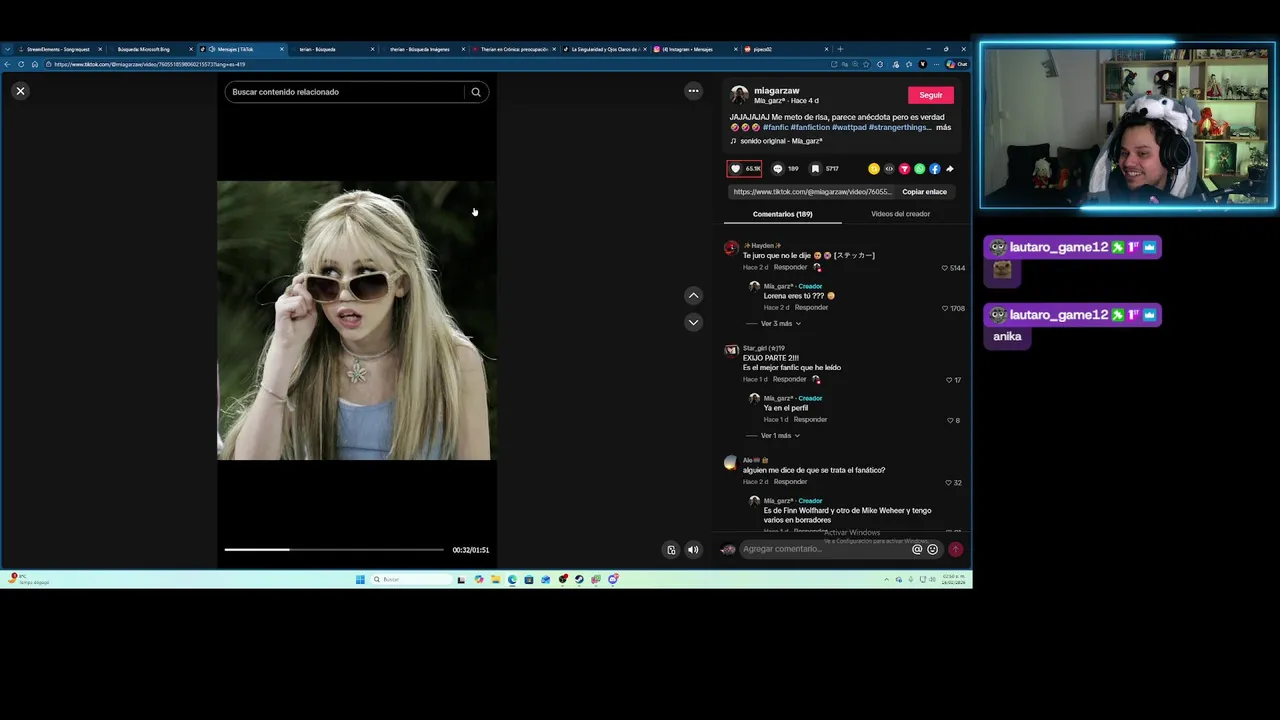Viewport: 1280px width, 720px height.
Task: Switch to Comentarios (189) tab
Action: coord(782,214)
